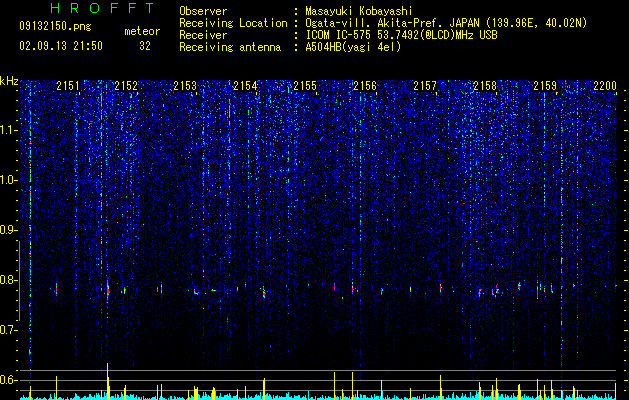Click the antenna A504HB(yagi 4el) text
Screen dimensions: 629x400
coord(353,47)
